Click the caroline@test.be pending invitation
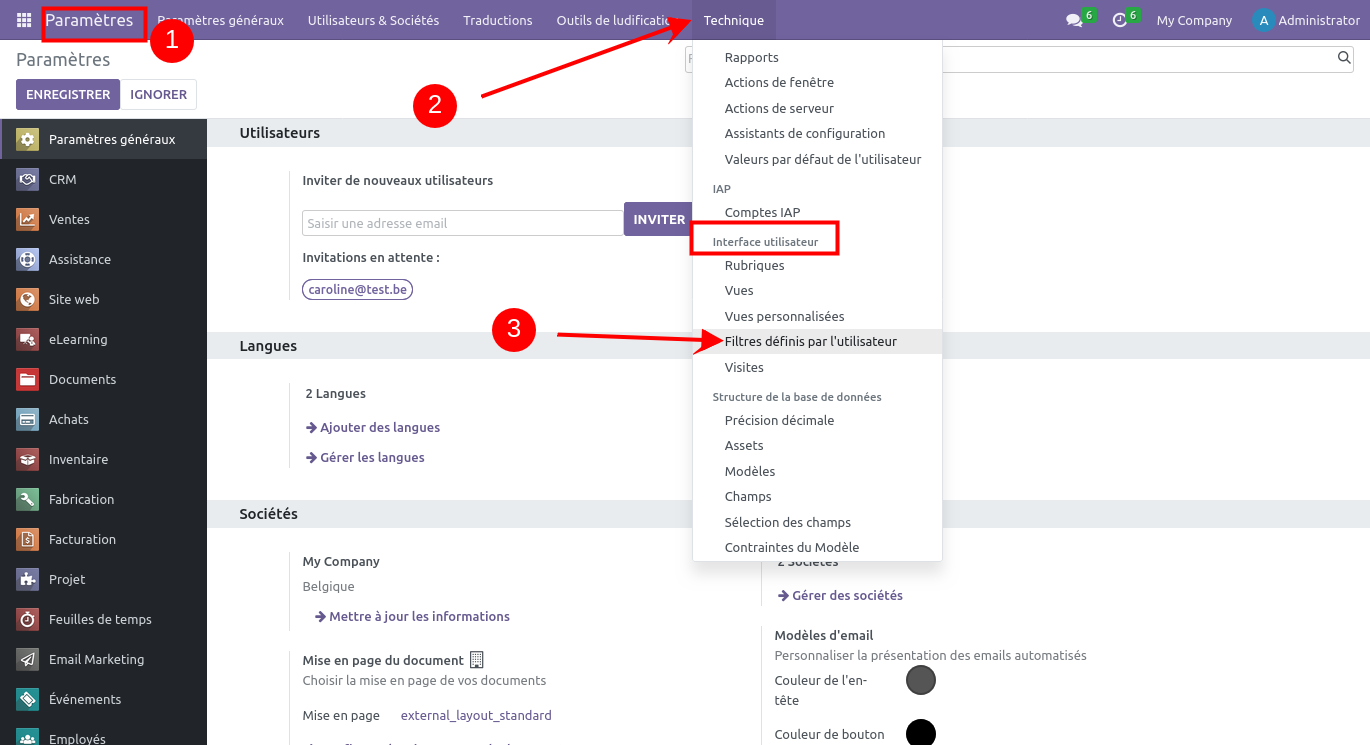1370x745 pixels. click(357, 289)
